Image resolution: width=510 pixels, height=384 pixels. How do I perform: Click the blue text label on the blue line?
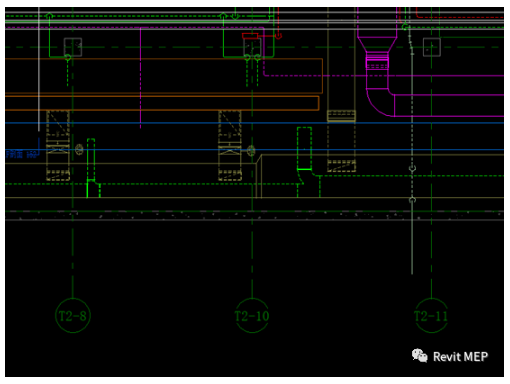click(21, 154)
